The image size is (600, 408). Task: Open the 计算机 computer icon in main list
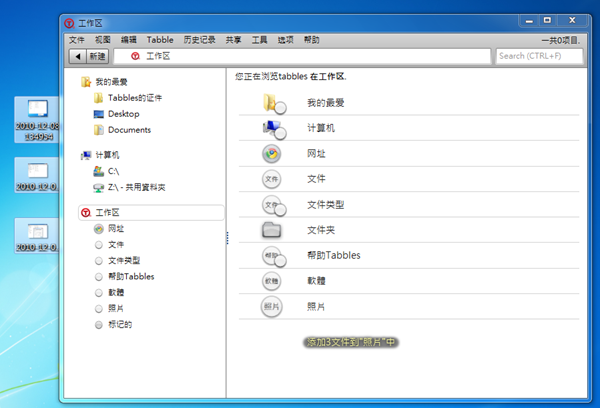point(274,129)
